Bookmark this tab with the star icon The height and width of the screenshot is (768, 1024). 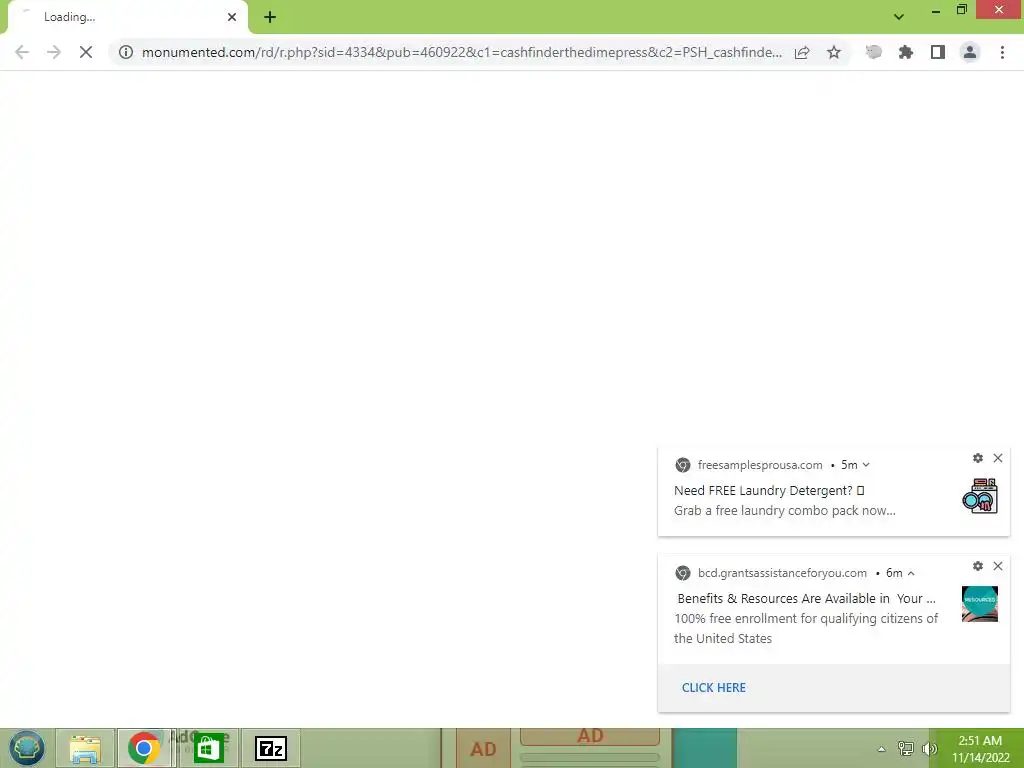pos(834,52)
